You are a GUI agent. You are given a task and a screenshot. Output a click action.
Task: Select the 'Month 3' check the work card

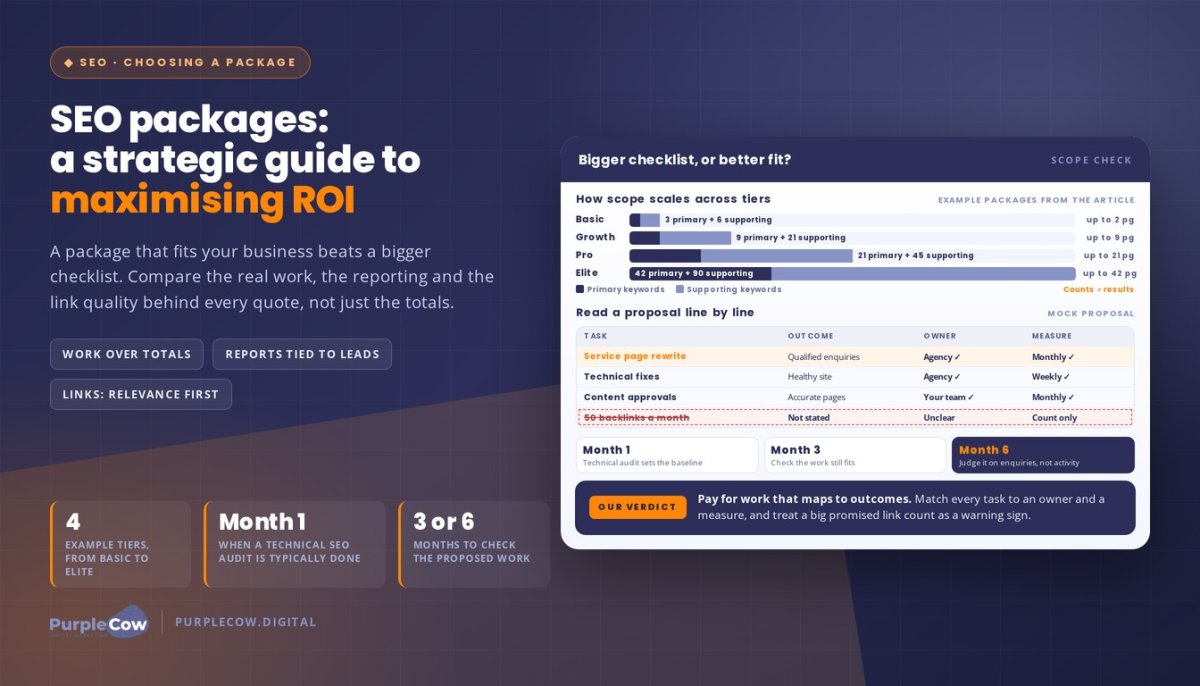tap(855, 455)
